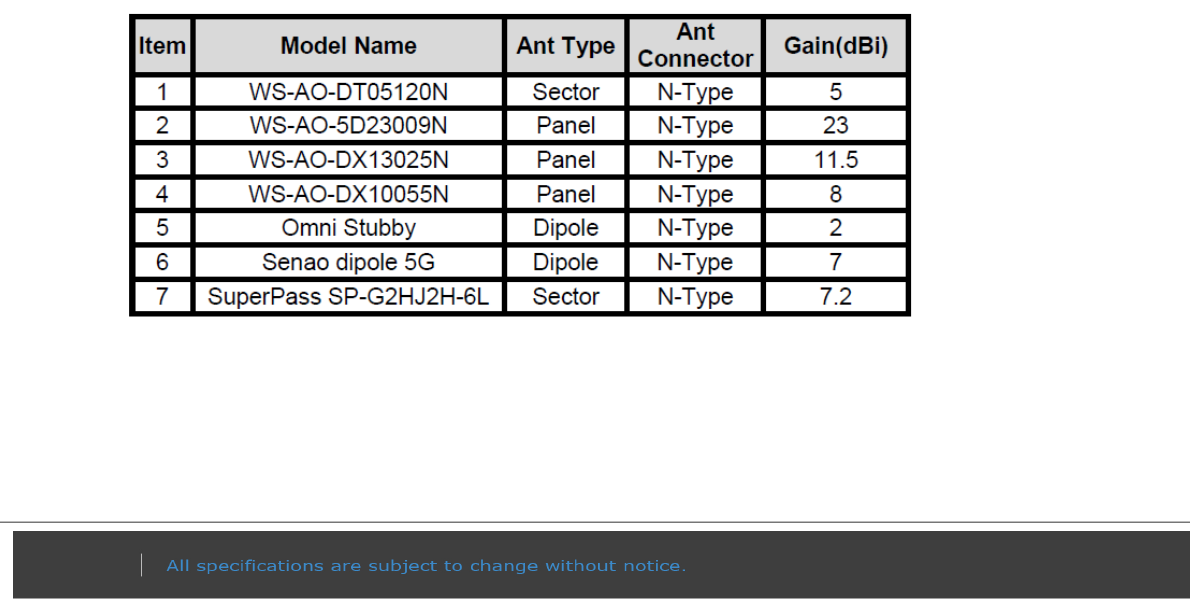Click Sector ant type in row 1
The width and height of the screenshot is (1190, 600).
click(565, 92)
